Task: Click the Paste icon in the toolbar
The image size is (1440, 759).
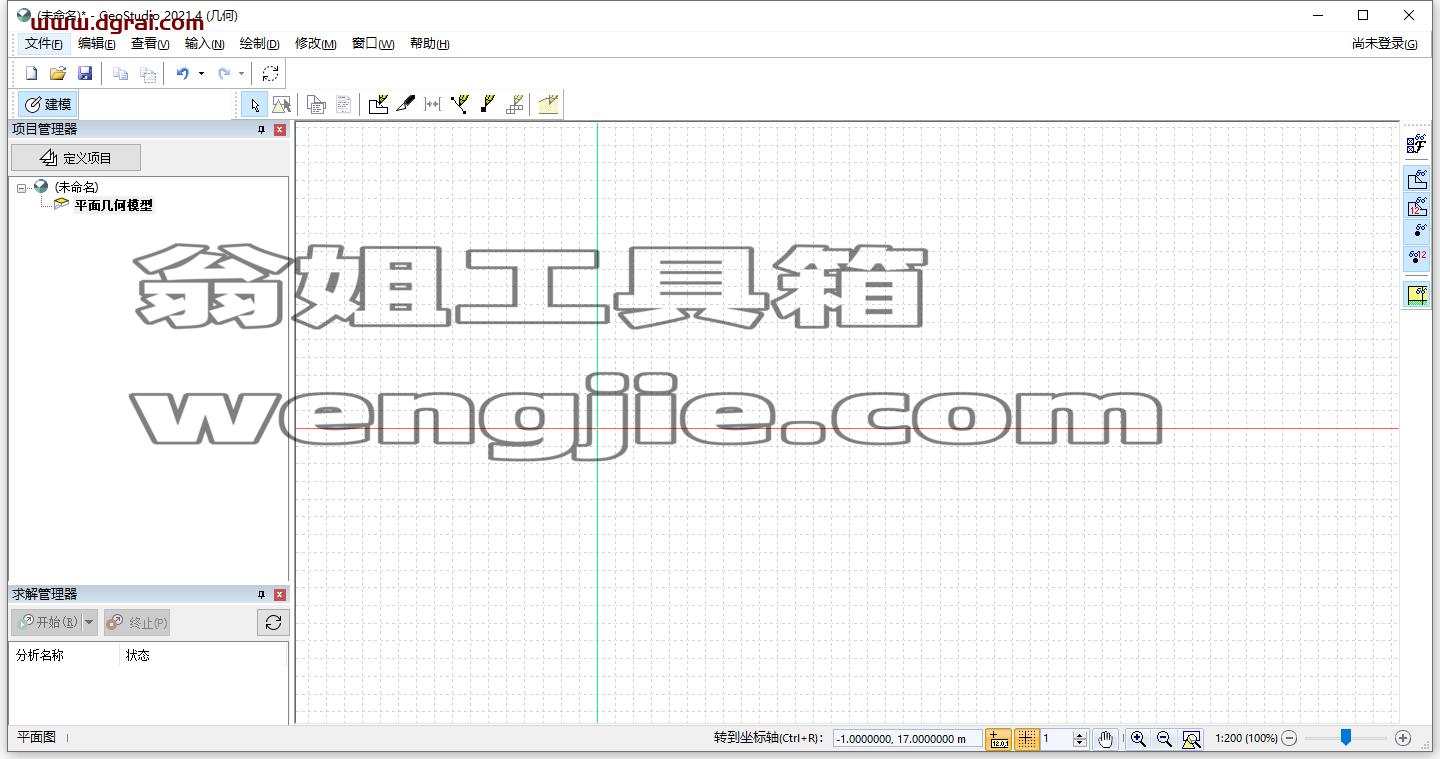Action: 148,73
